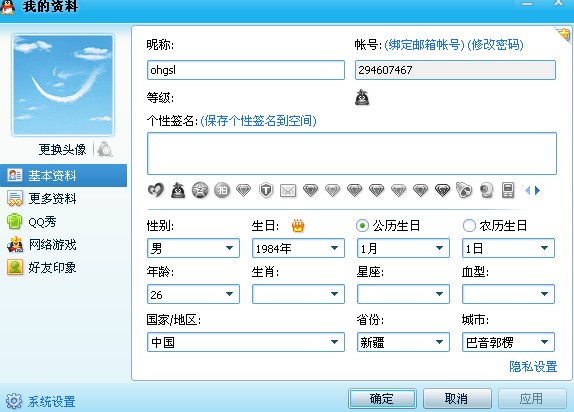Open the birth month dropdown showing 1月
Image resolution: width=574 pixels, height=412 pixels.
coord(403,248)
